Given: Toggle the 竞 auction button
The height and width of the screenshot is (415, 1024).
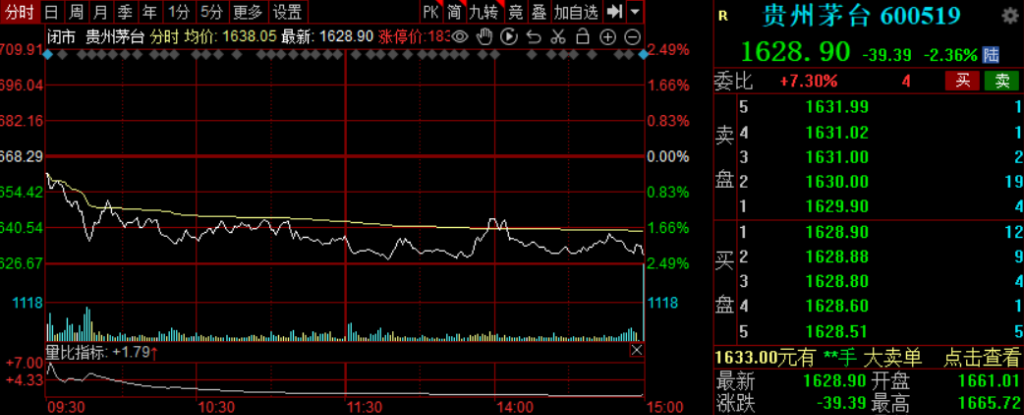Looking at the screenshot, I should coord(516,12).
